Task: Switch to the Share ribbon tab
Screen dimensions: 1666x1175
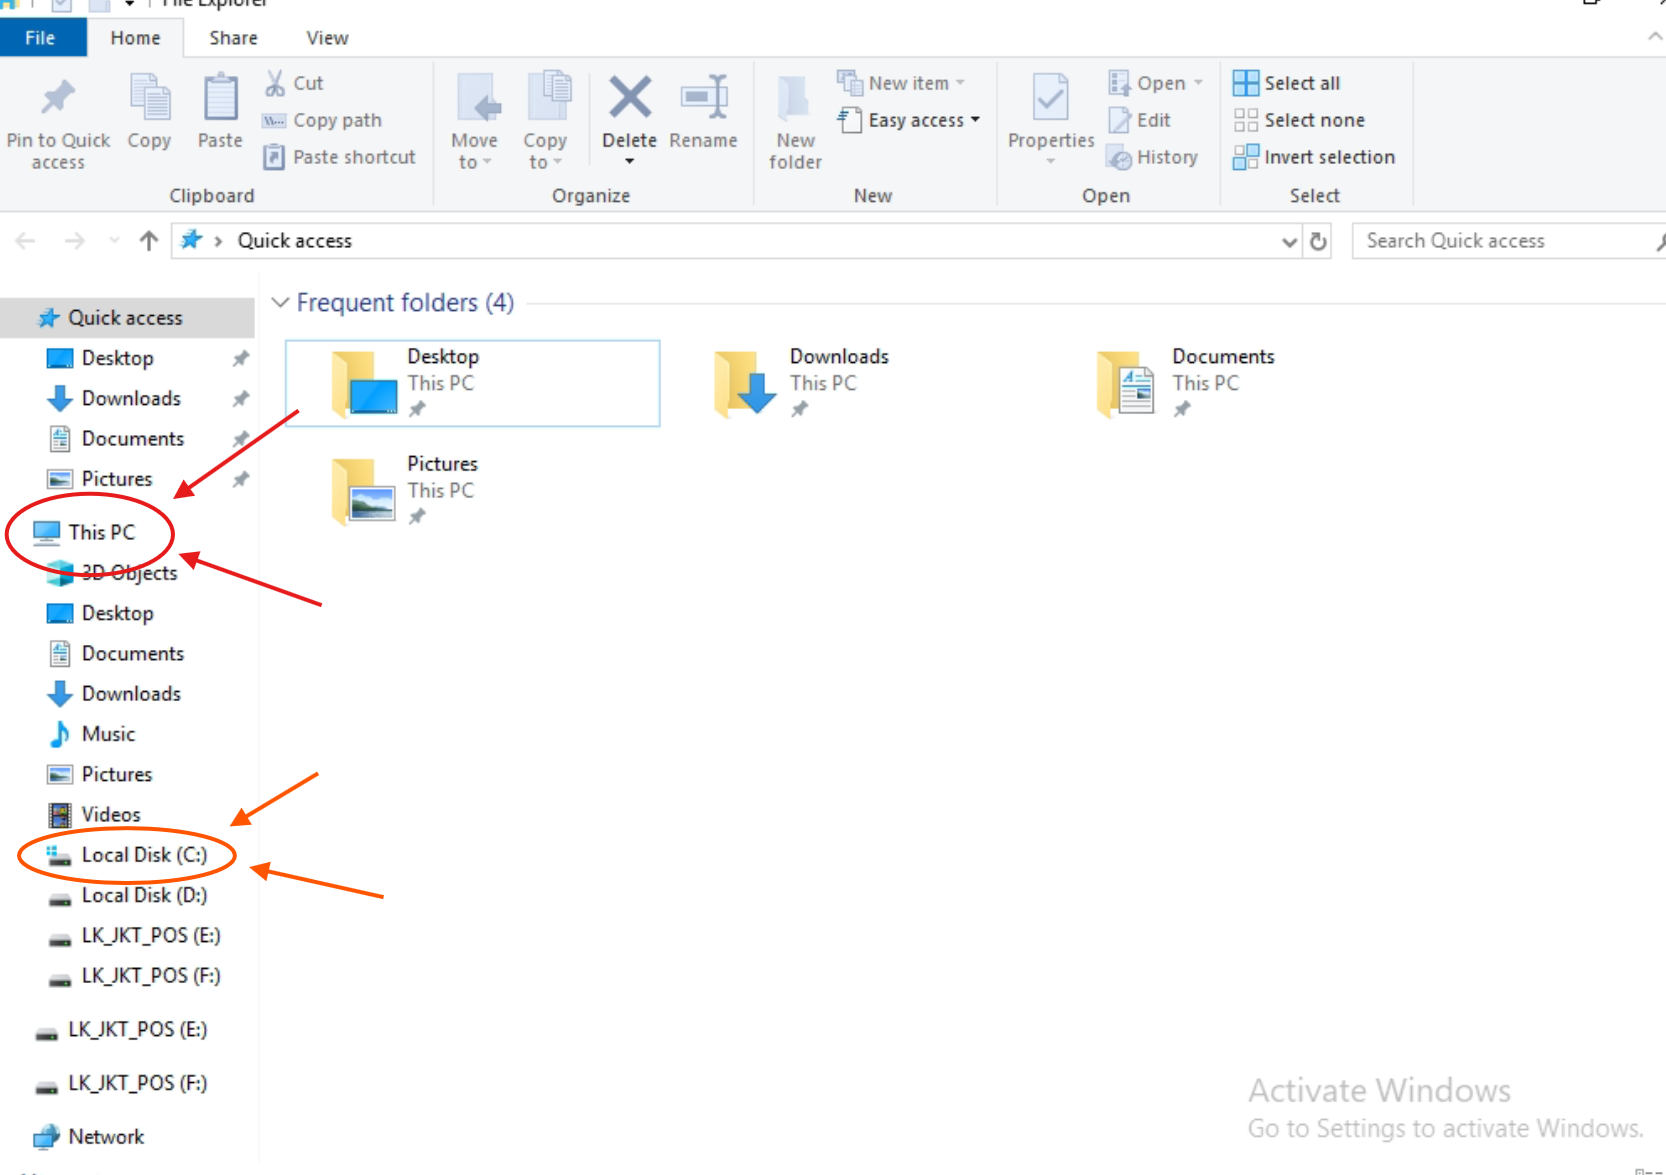Action: [233, 38]
